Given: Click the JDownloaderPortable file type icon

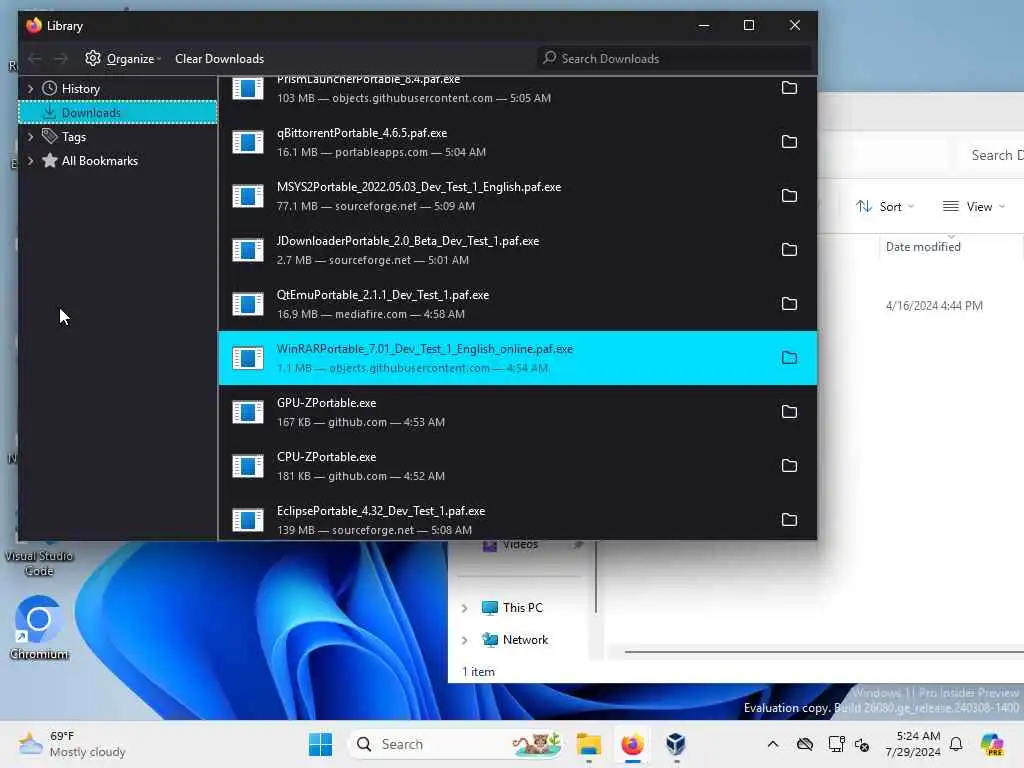Looking at the screenshot, I should point(248,250).
